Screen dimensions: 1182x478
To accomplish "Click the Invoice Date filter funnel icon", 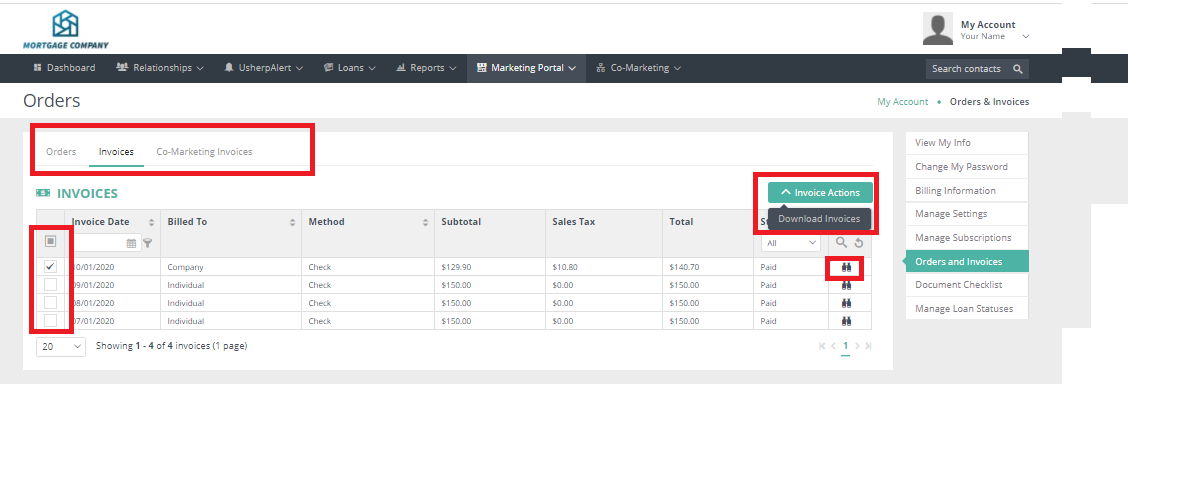I will [147, 243].
